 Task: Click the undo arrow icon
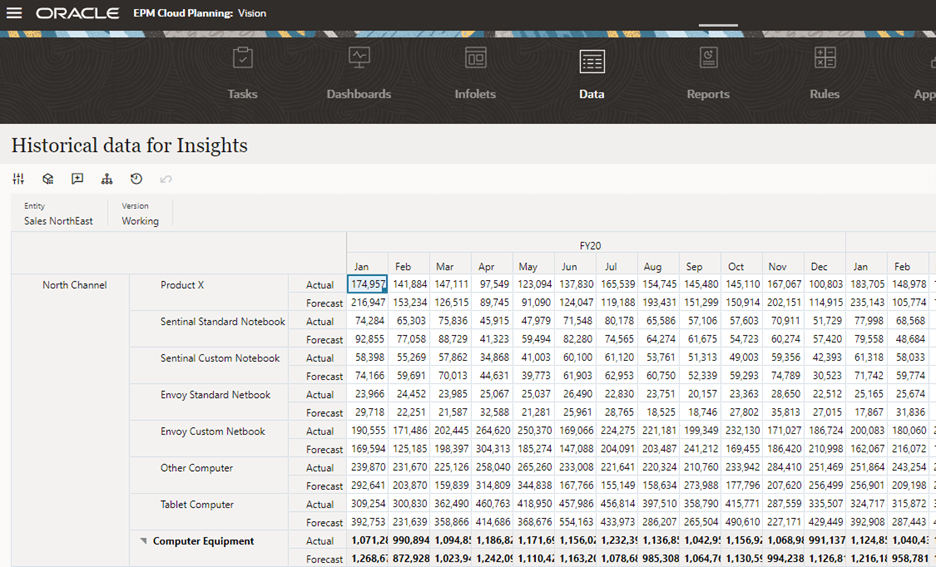coord(166,179)
